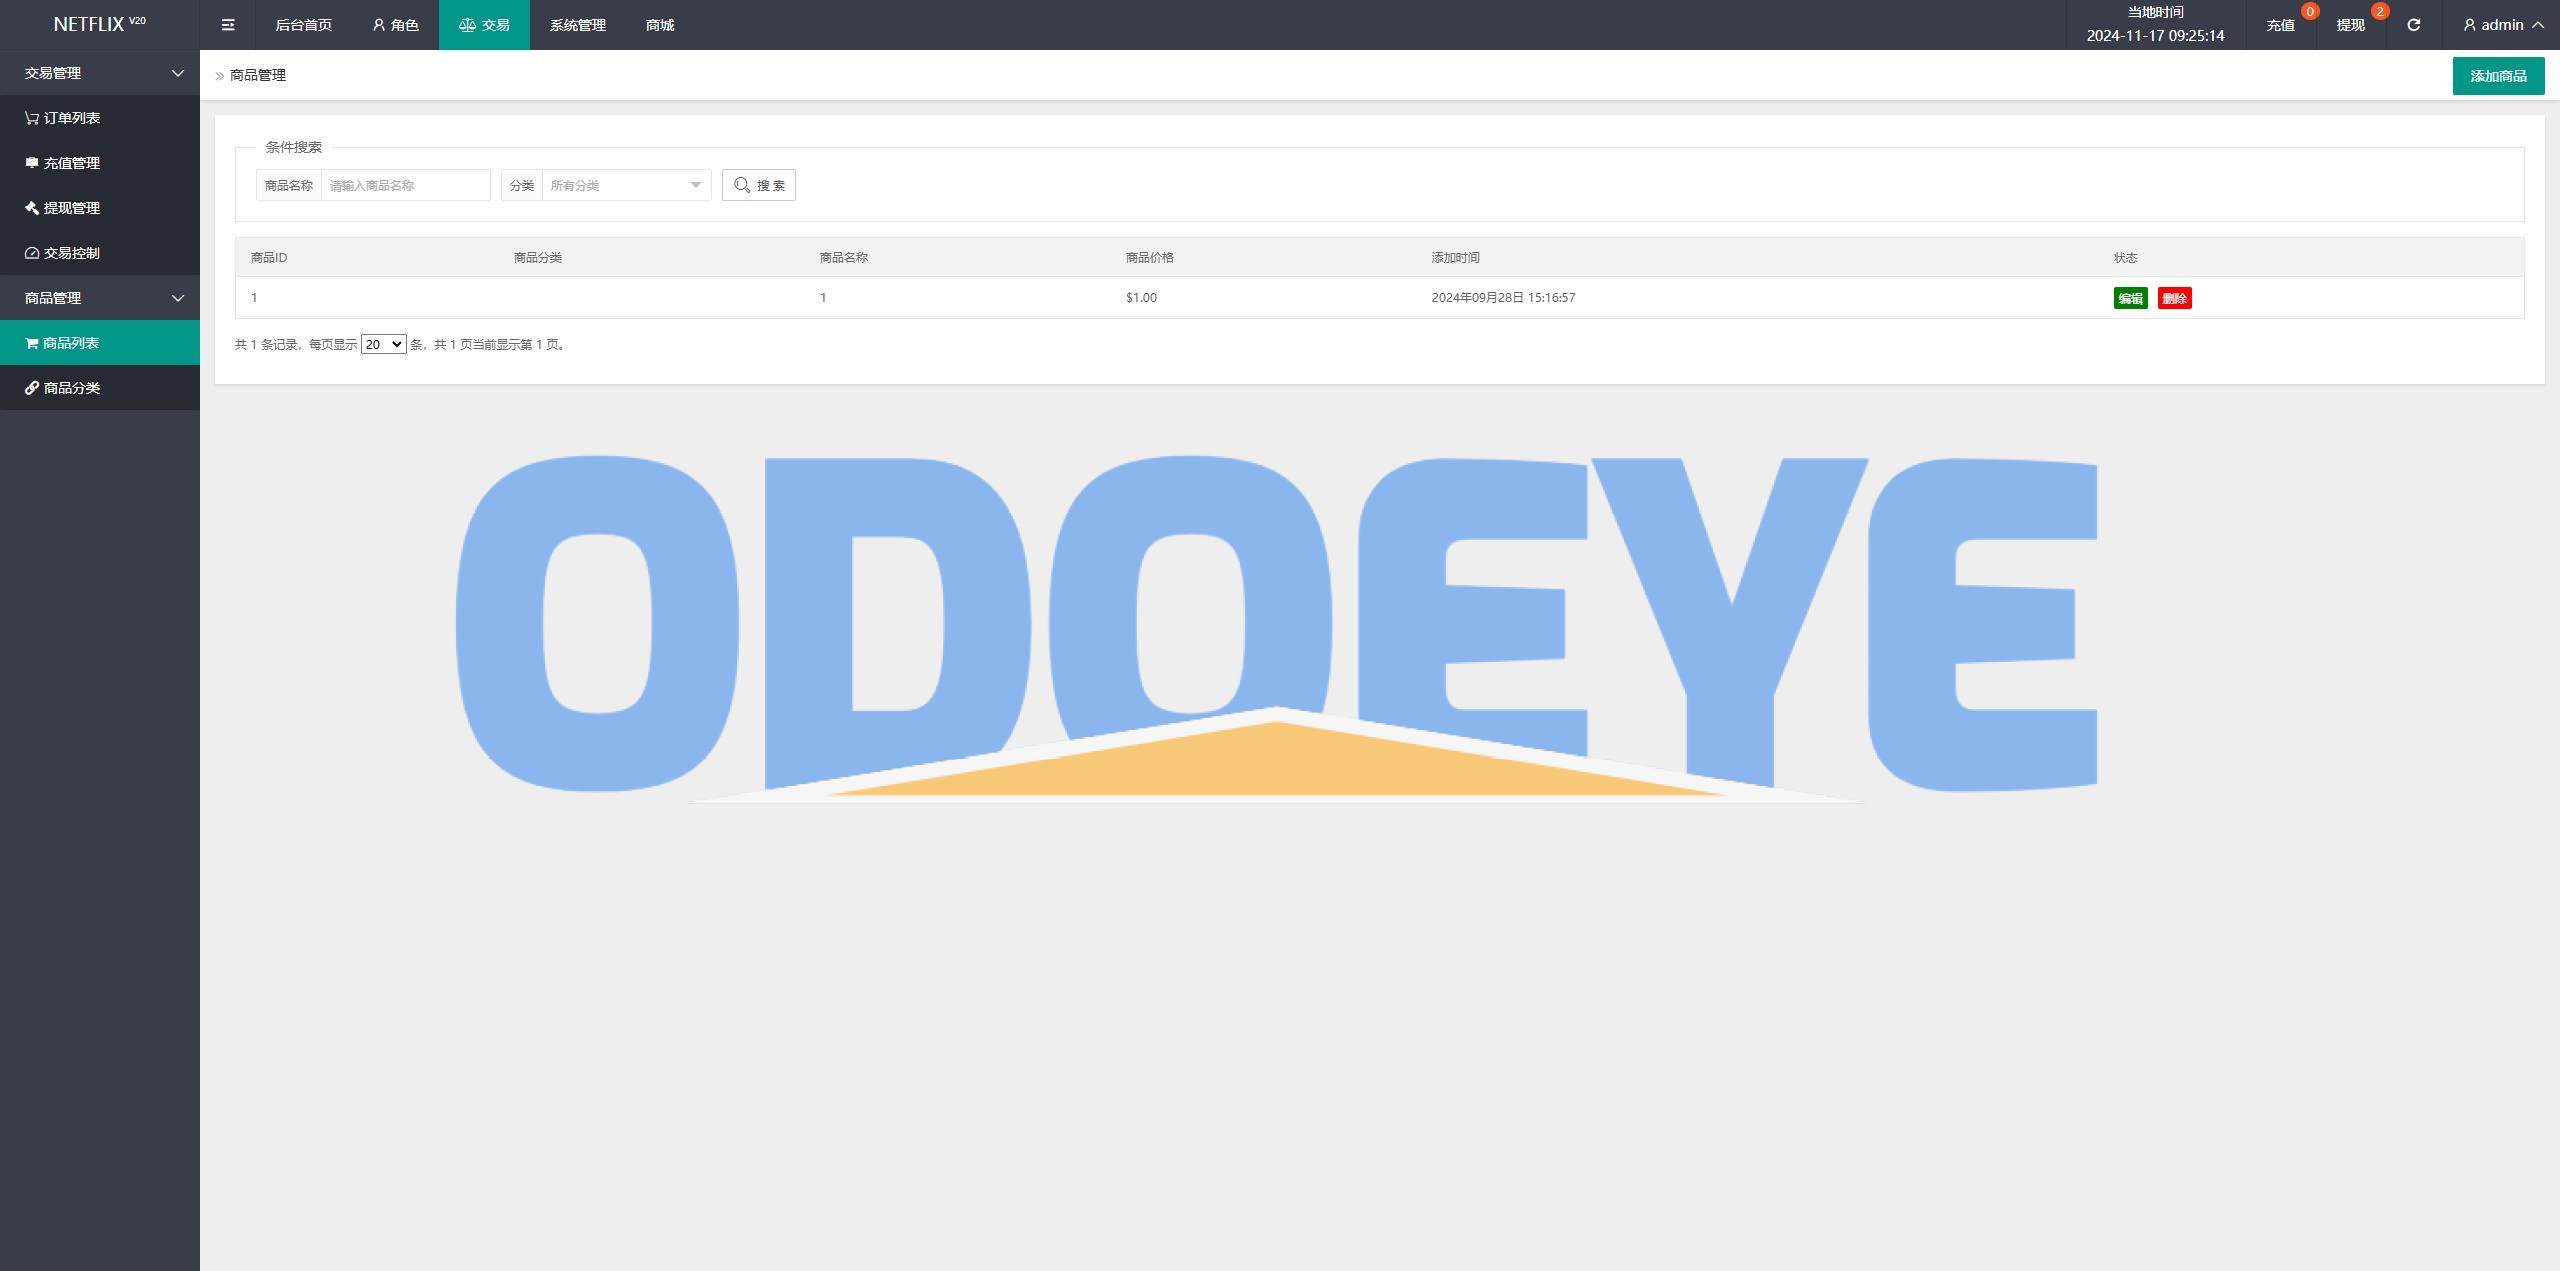Go to 订单列表 in sidebar

tap(100, 118)
